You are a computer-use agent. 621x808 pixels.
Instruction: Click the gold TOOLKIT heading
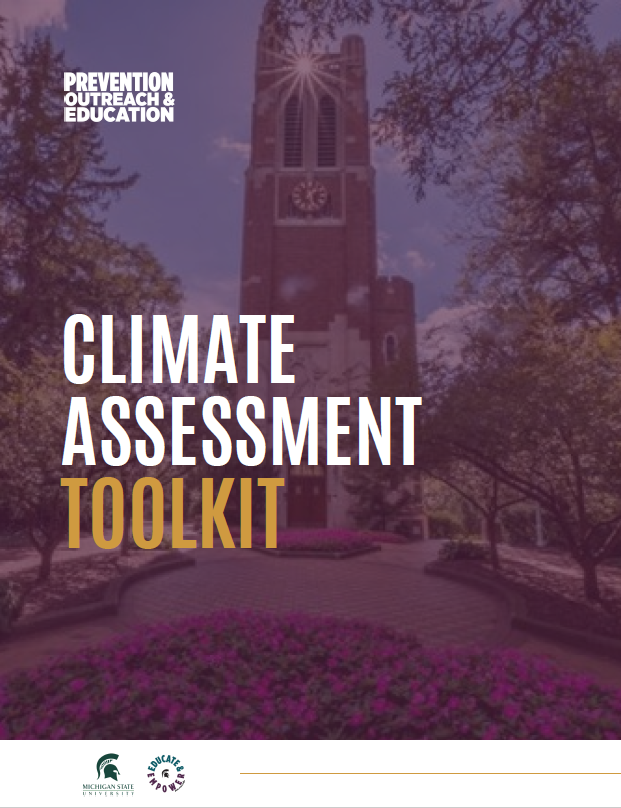click(173, 512)
